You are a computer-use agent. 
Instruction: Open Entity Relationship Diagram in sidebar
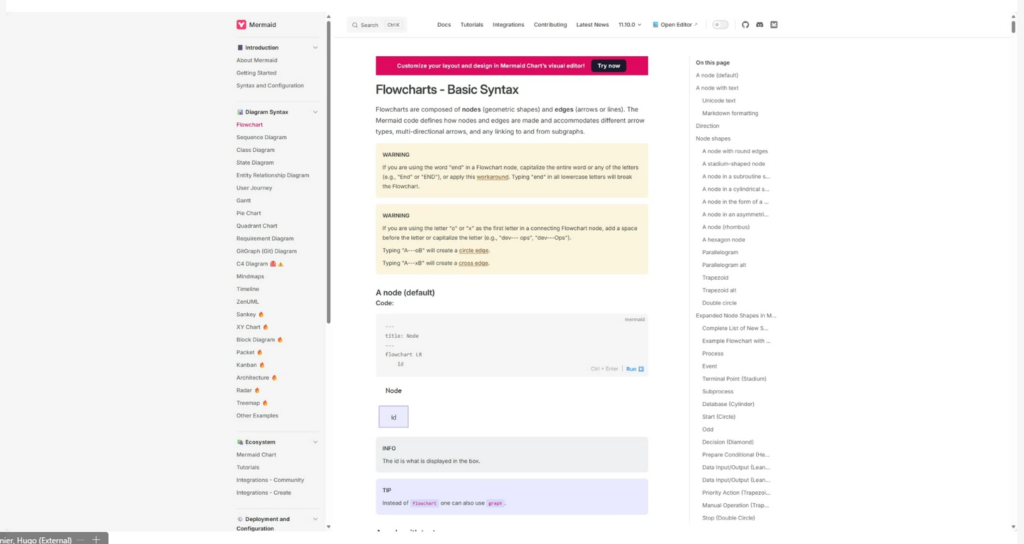coord(272,176)
